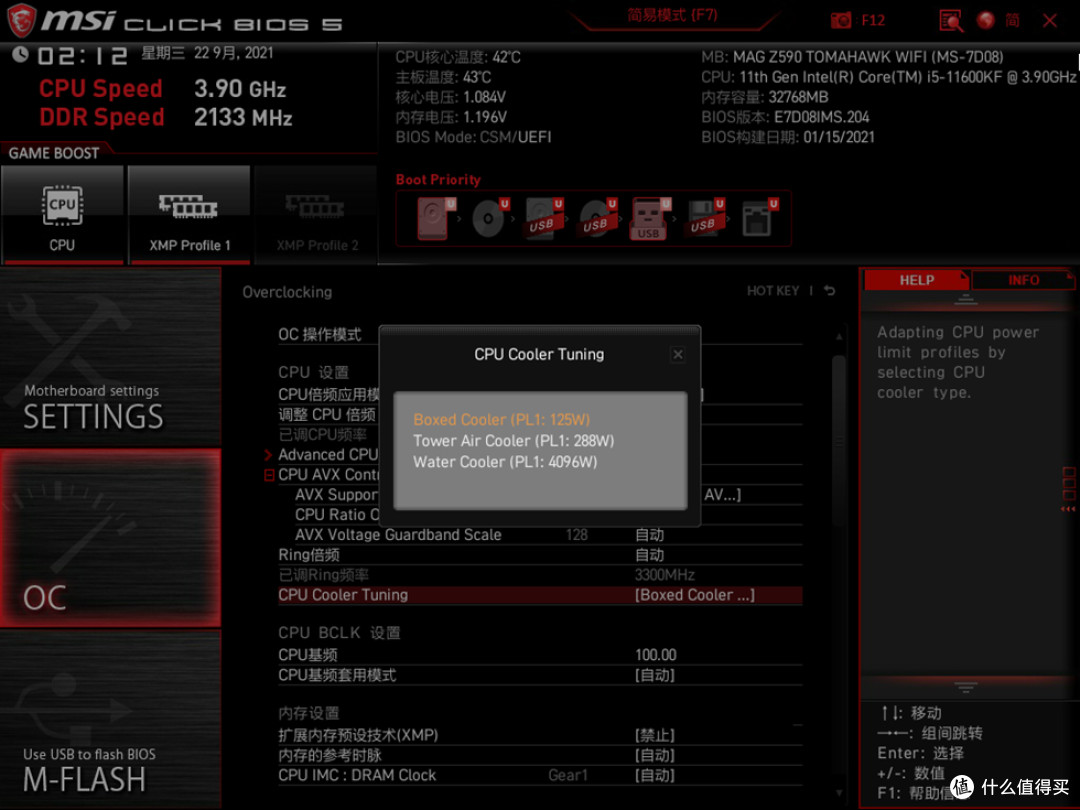Screen dimensions: 1080x810
Task: Open the BIOS search magnifier icon
Action: [951, 21]
